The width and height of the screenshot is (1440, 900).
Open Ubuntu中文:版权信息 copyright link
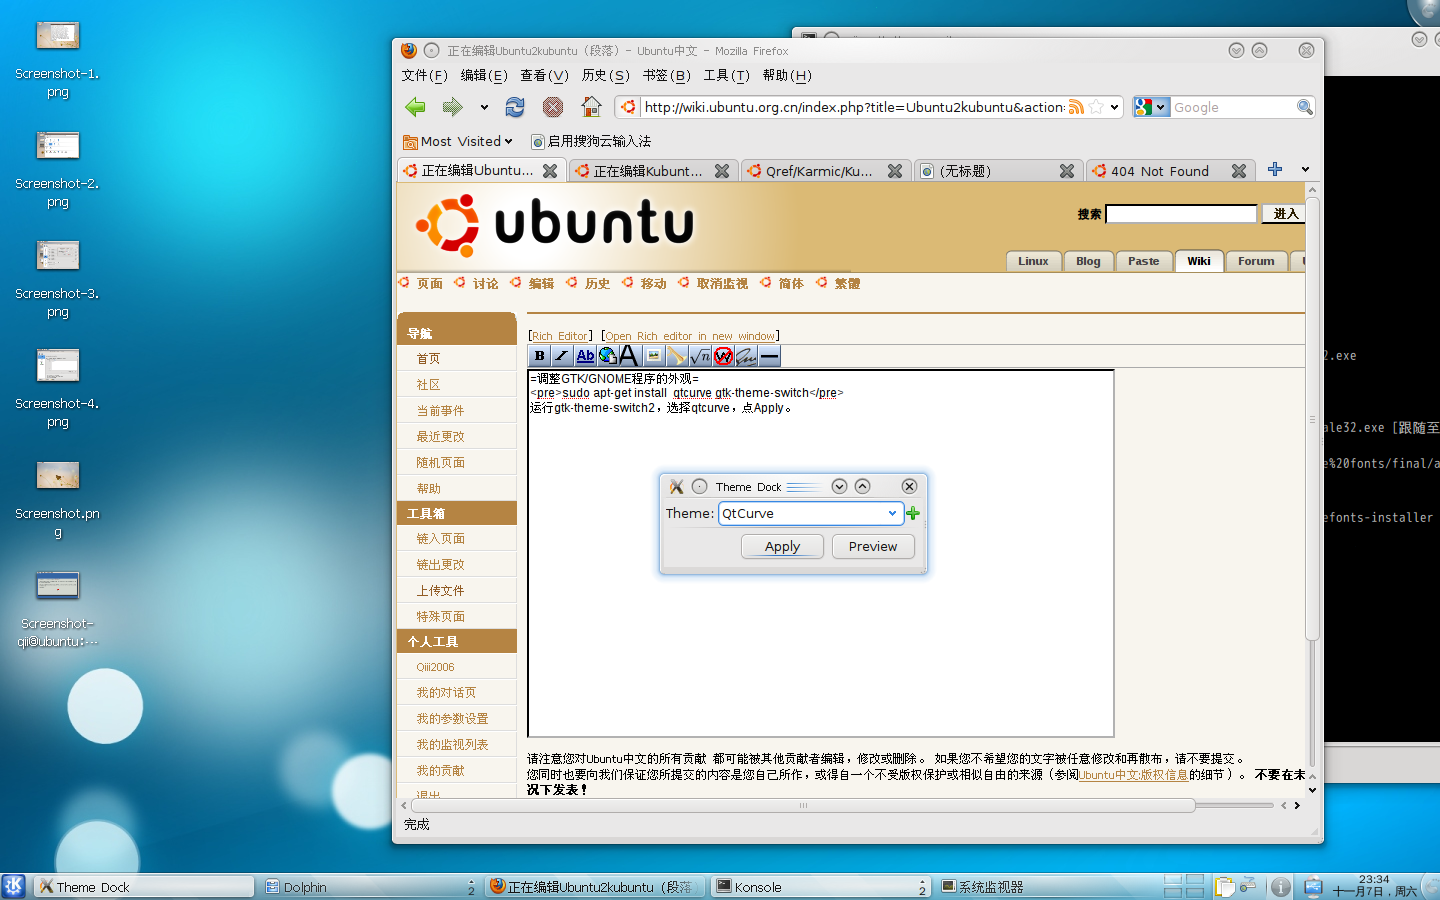coord(1134,774)
